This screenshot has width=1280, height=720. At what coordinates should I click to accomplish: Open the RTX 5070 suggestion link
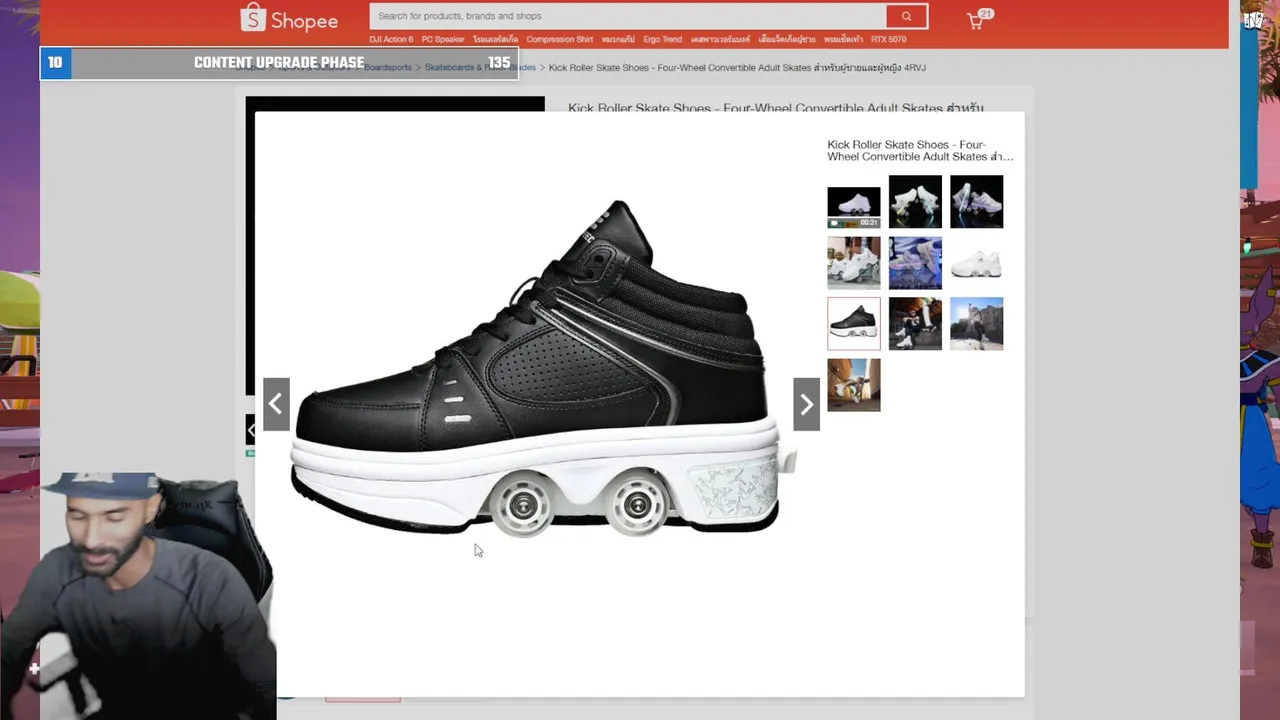tap(888, 40)
